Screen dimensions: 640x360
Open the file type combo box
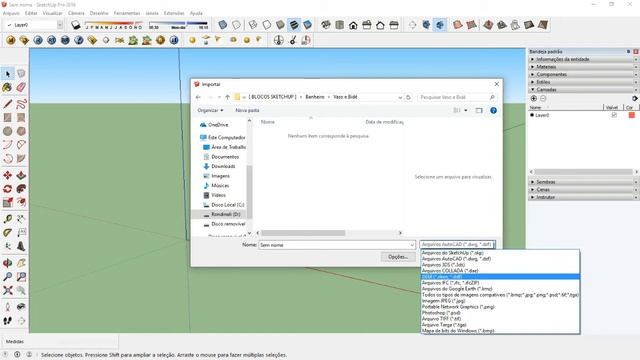(x=457, y=244)
